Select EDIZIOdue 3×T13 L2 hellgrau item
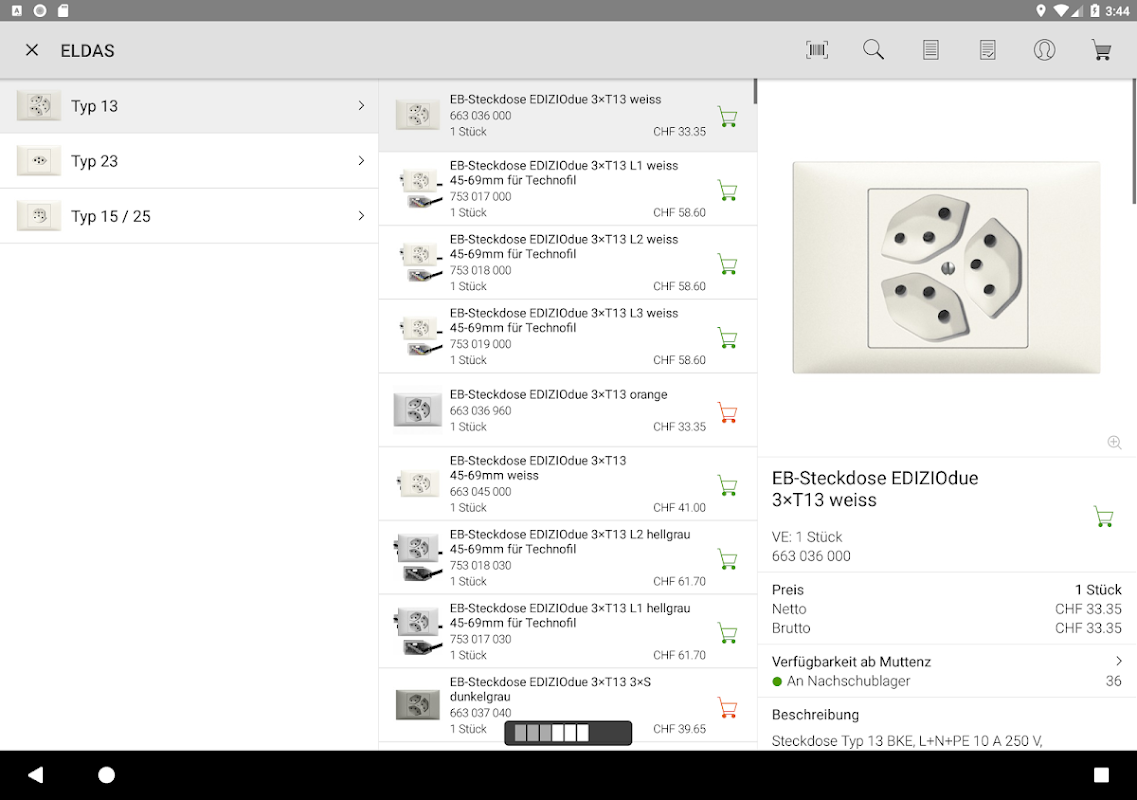 568,558
